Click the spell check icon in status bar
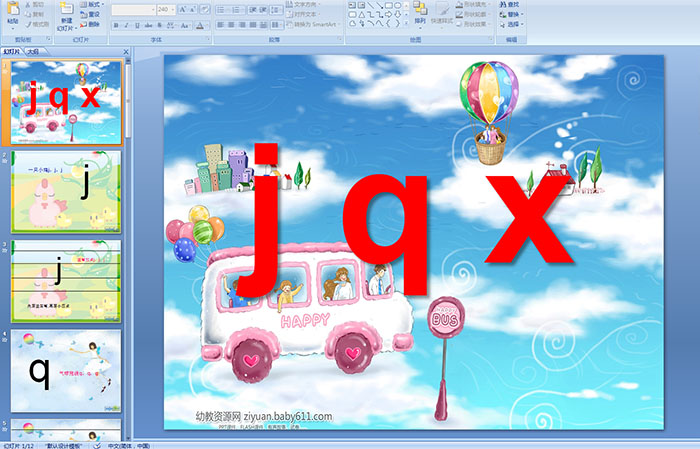Viewport: 700px width, 449px height. tap(97, 445)
